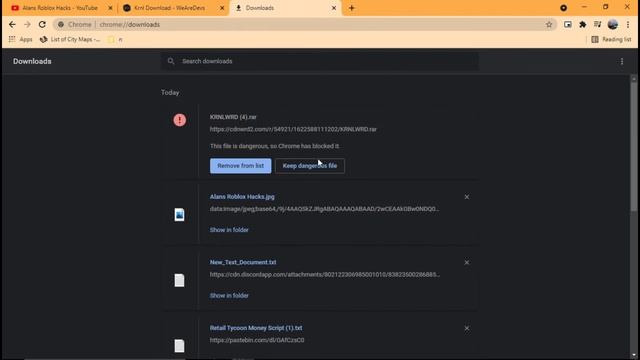Open the List of City Maps bookmark
Viewport: 640px width, 360px height.
[x=70, y=39]
